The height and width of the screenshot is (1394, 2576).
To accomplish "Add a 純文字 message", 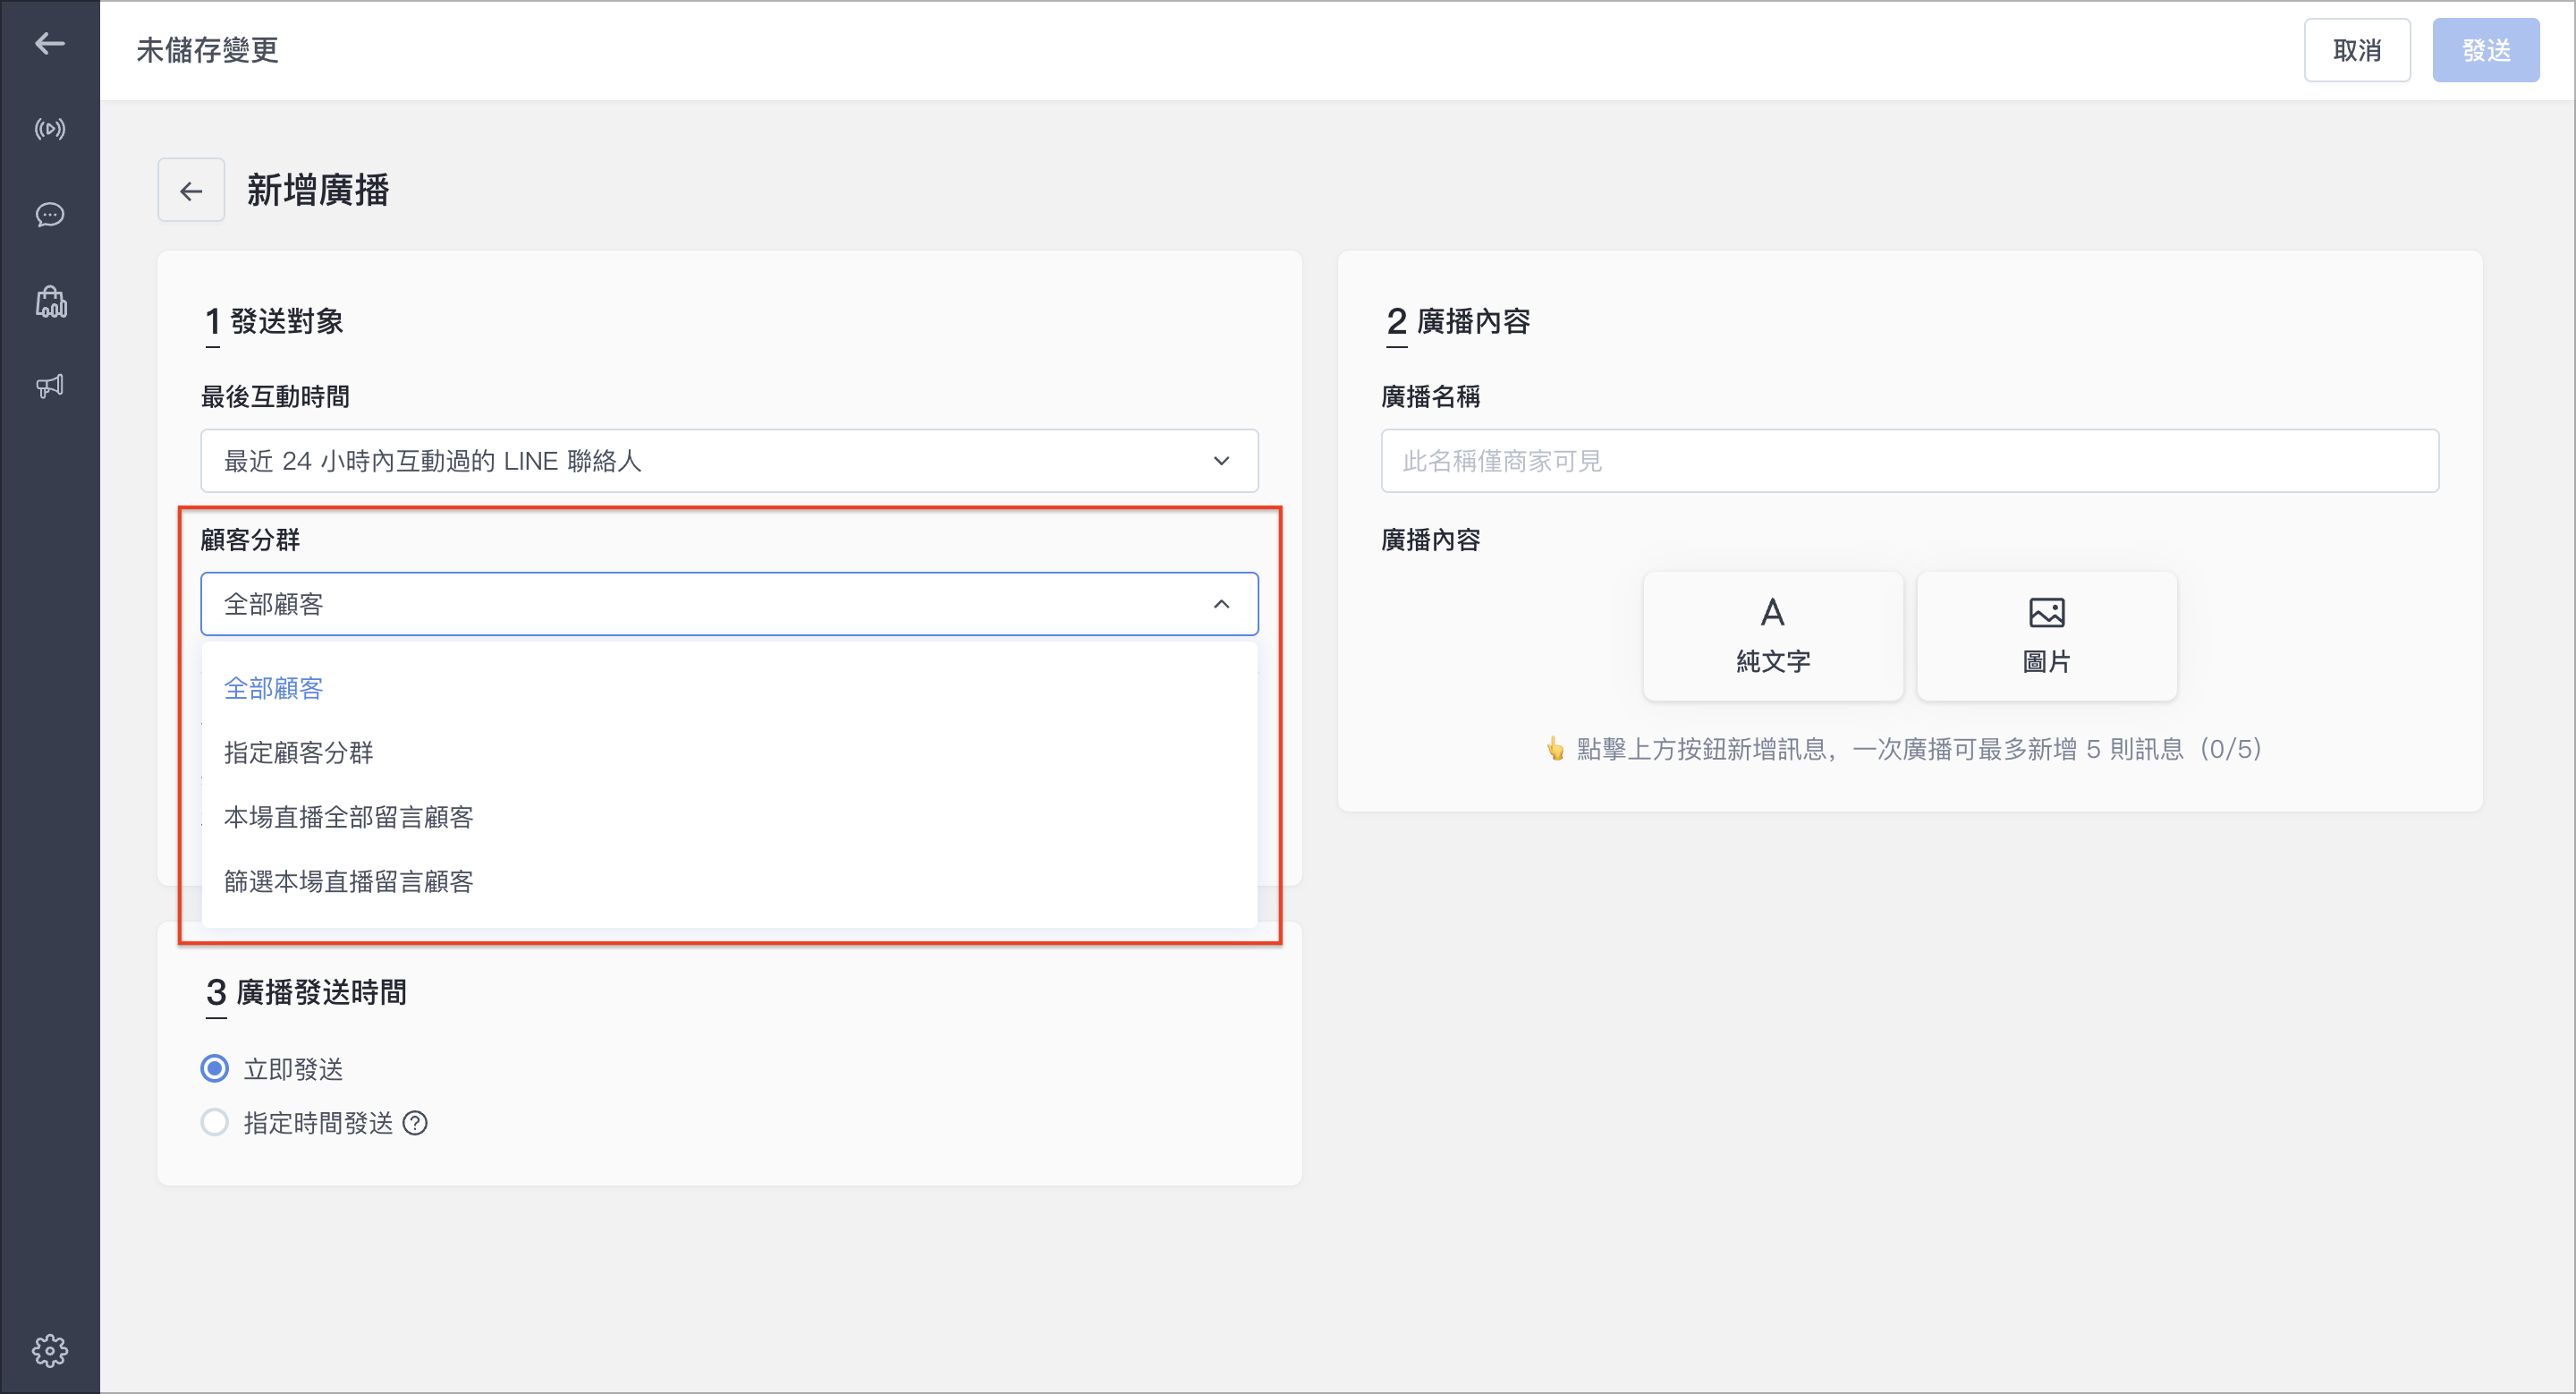I will (1772, 636).
